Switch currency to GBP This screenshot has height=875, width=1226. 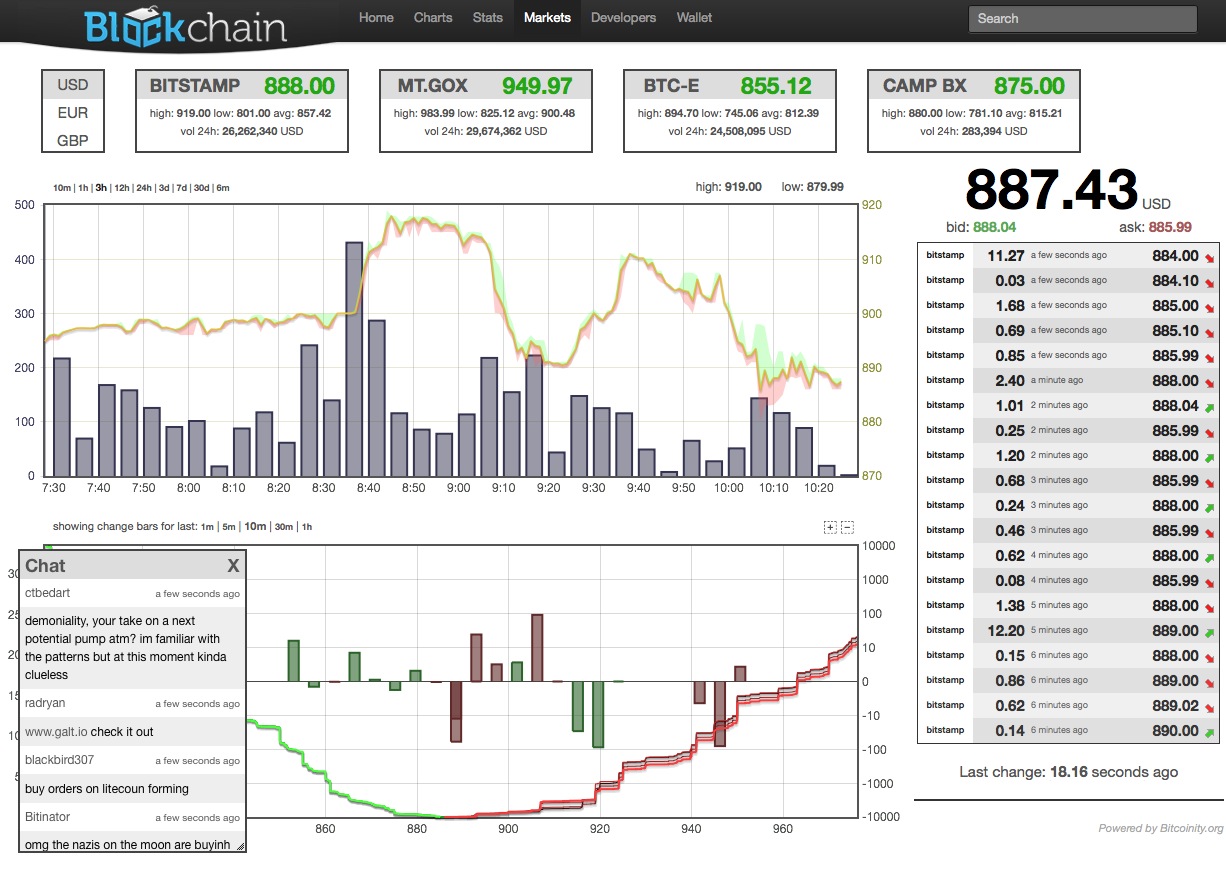pyautogui.click(x=73, y=141)
